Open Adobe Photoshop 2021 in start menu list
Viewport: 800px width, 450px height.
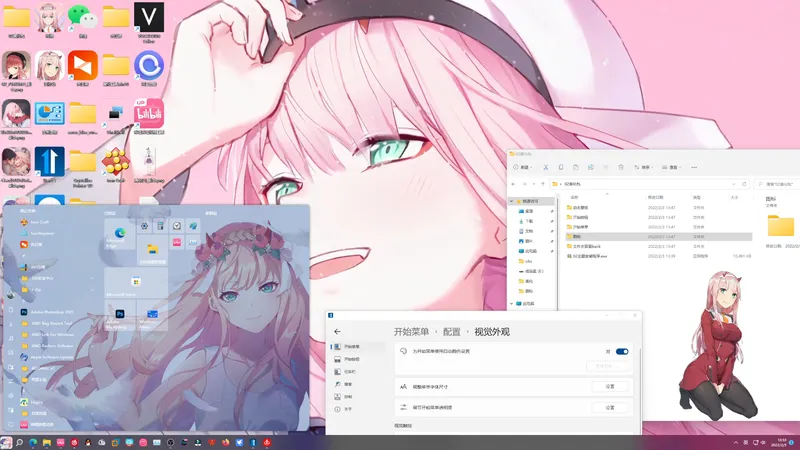(47, 312)
